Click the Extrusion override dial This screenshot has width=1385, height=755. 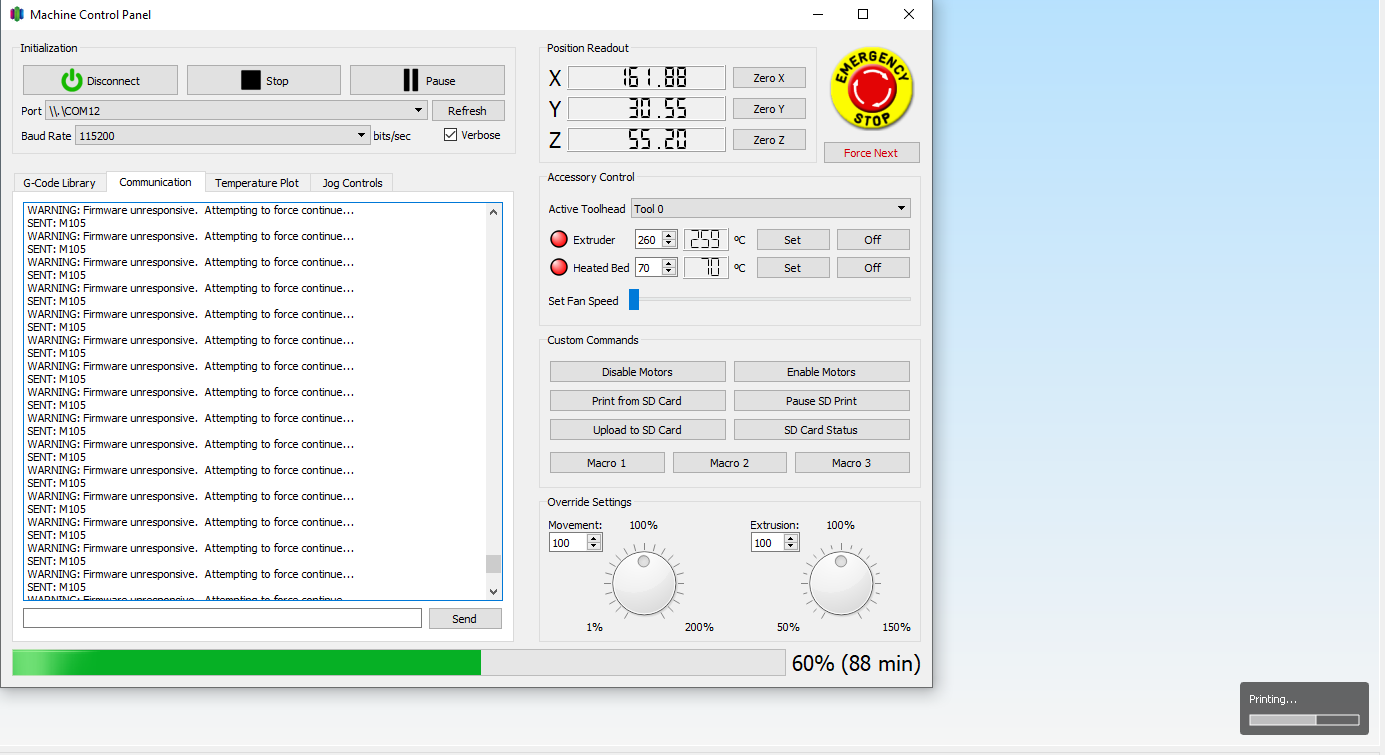point(841,584)
